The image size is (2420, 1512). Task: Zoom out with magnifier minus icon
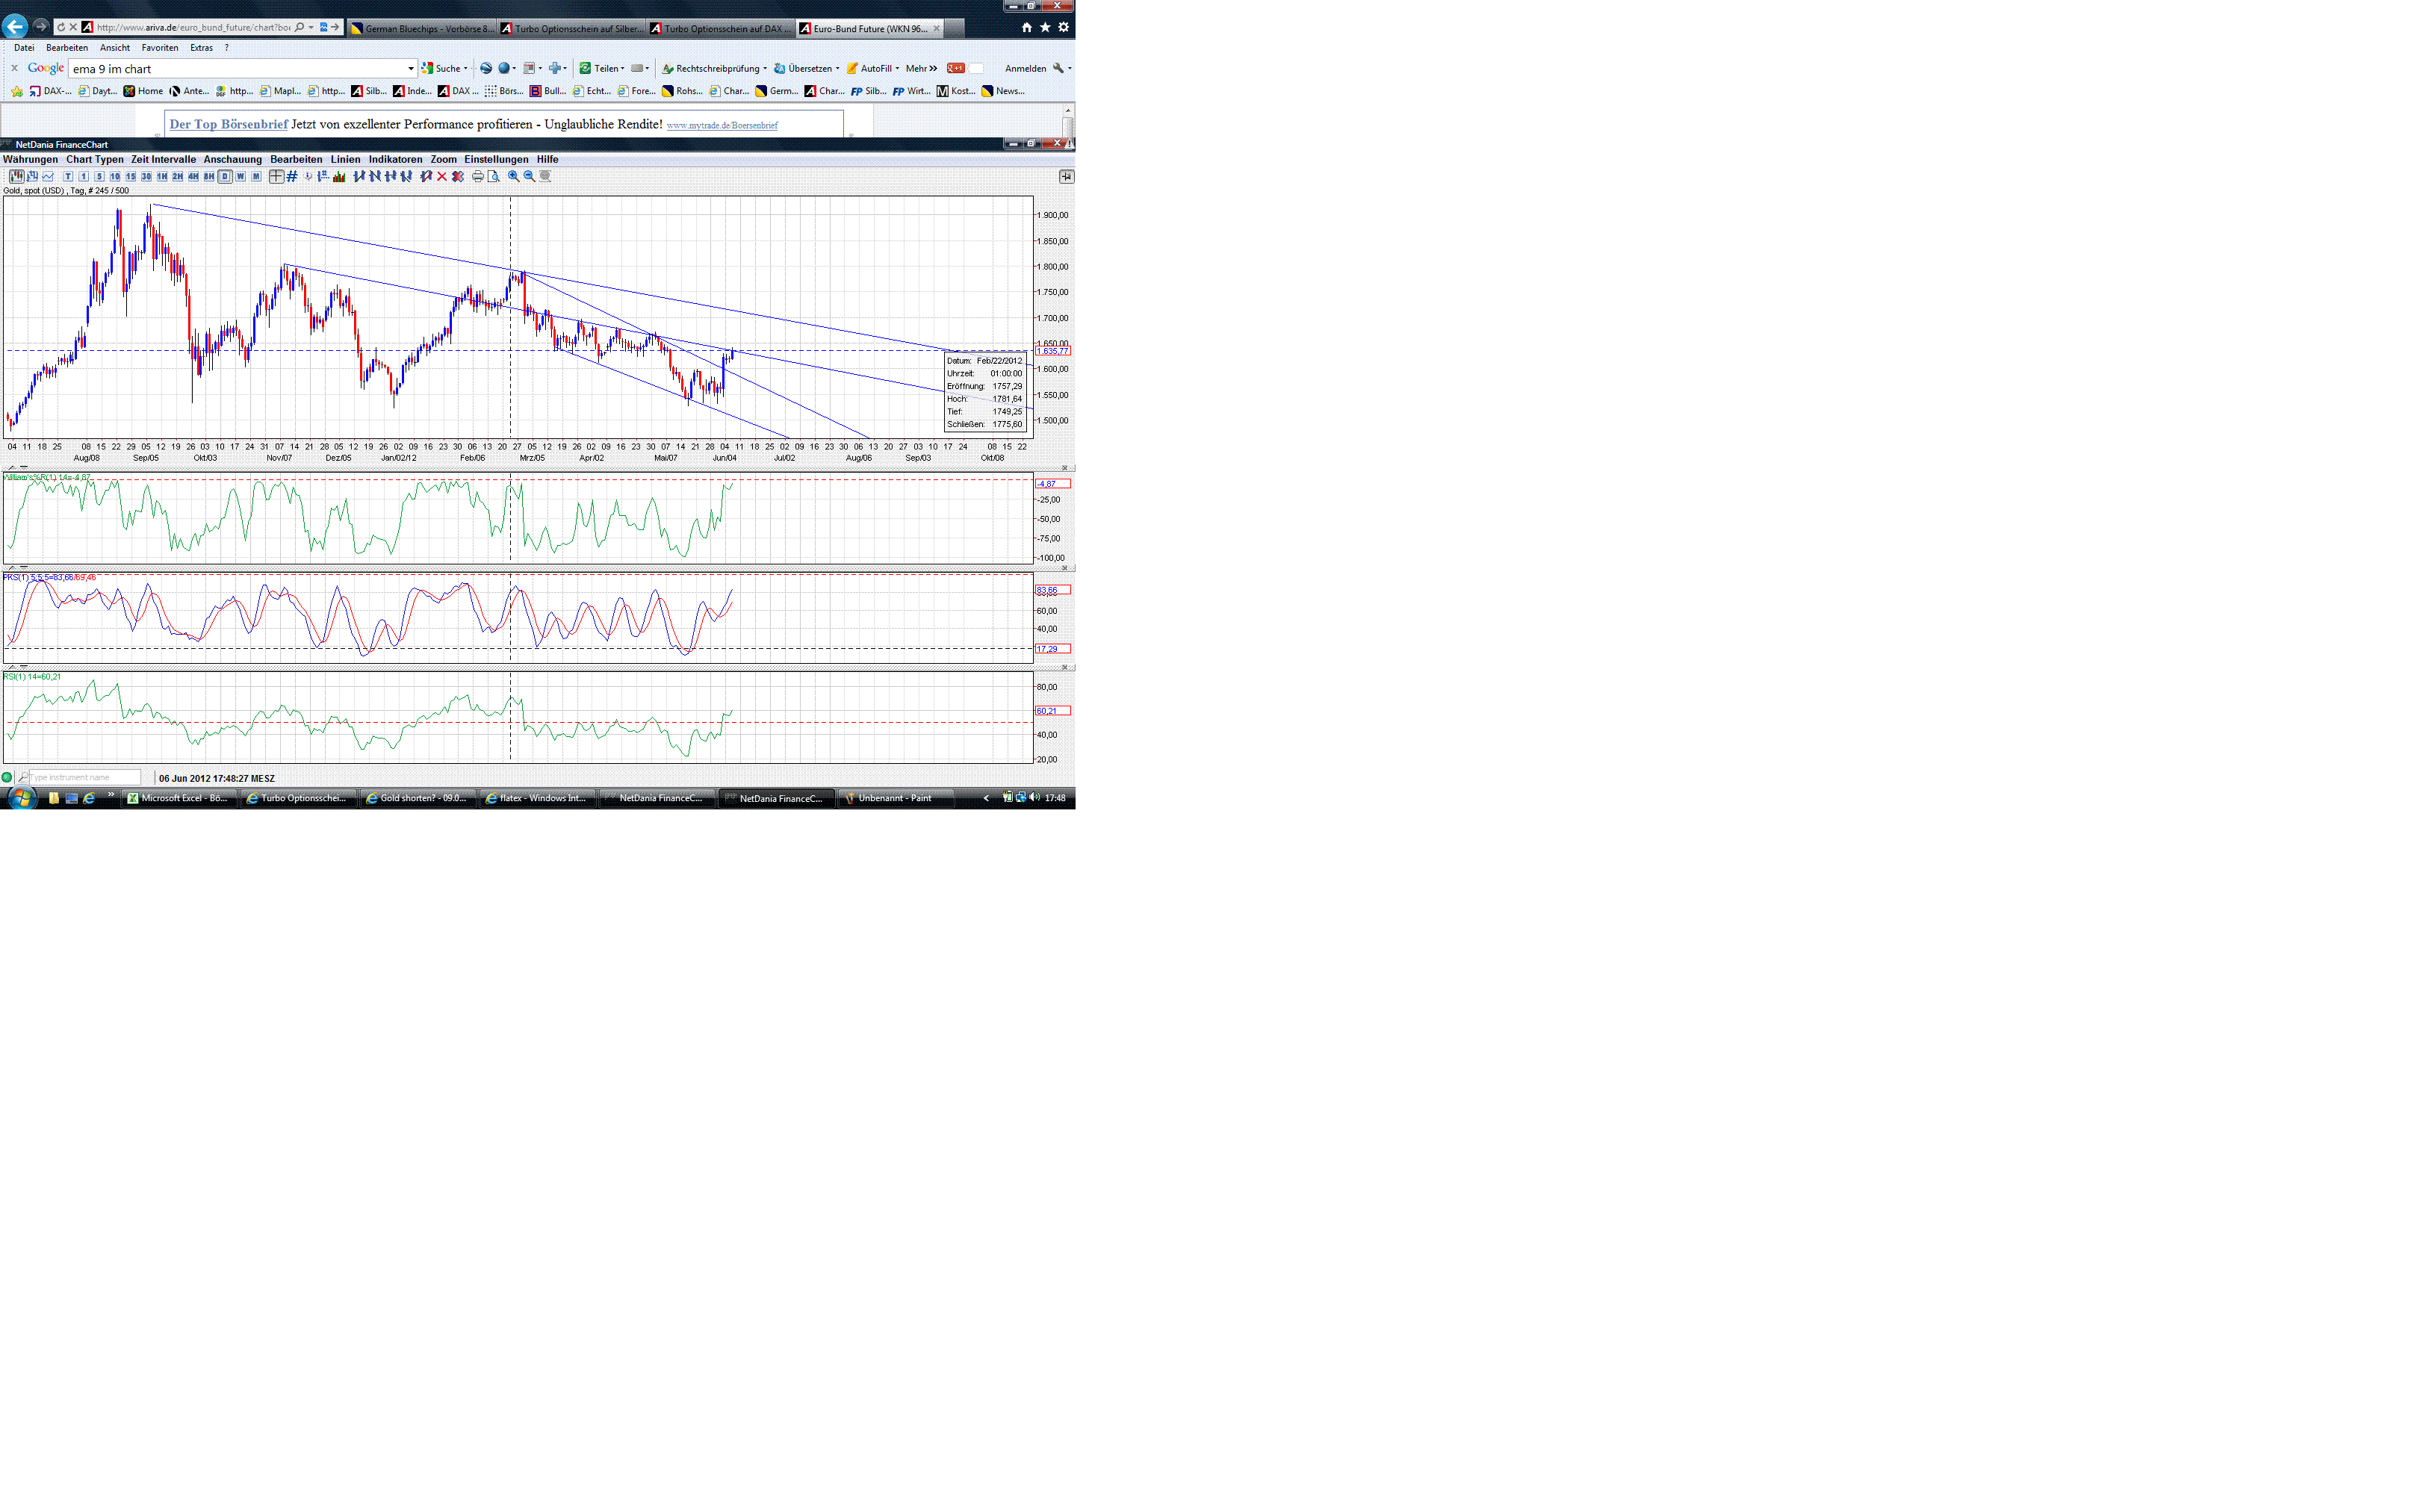tap(530, 176)
